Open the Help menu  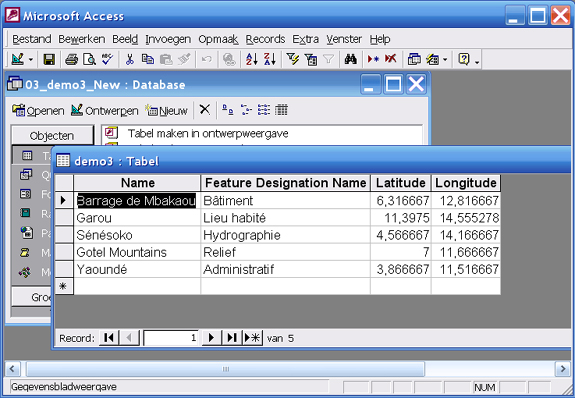click(x=380, y=39)
